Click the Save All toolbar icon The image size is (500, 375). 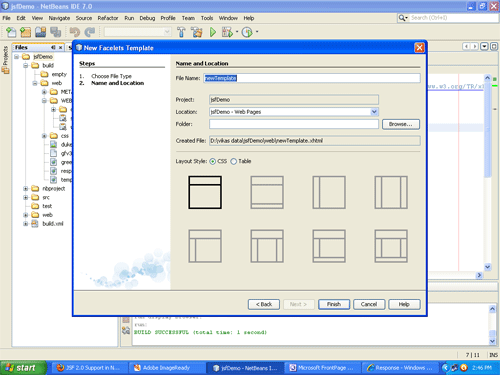click(x=55, y=32)
